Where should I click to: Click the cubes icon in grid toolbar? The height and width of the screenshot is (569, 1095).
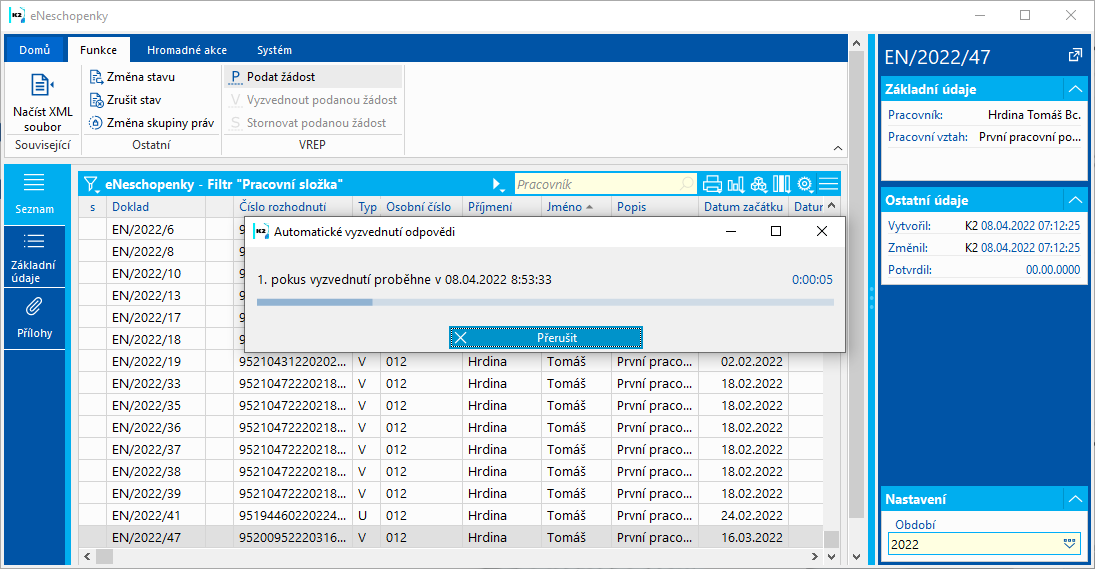pyautogui.click(x=759, y=184)
